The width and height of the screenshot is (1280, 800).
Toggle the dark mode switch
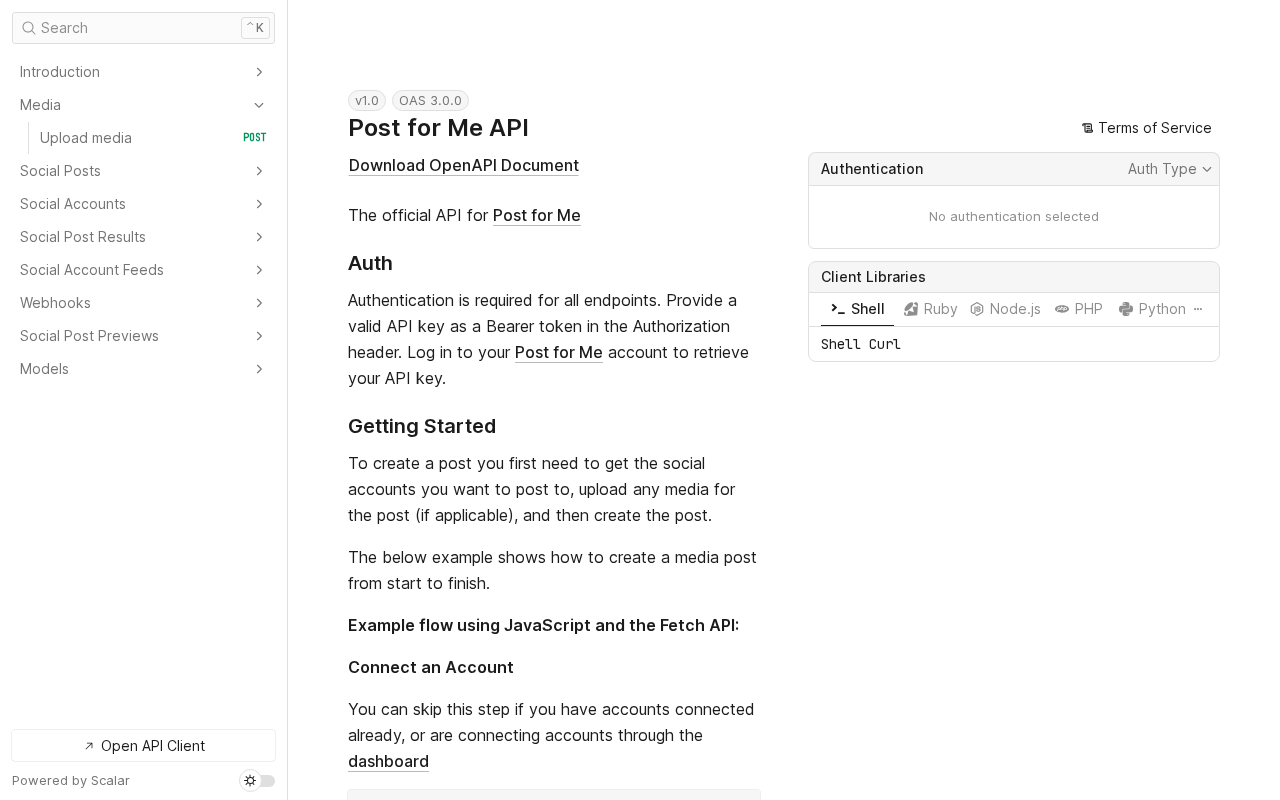(x=258, y=781)
